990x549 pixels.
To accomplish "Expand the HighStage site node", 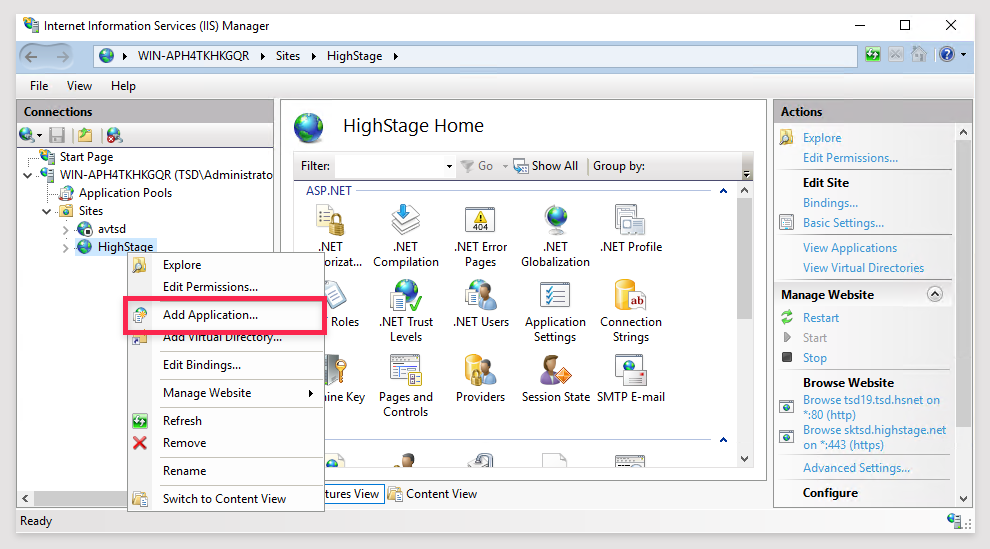I will point(66,247).
